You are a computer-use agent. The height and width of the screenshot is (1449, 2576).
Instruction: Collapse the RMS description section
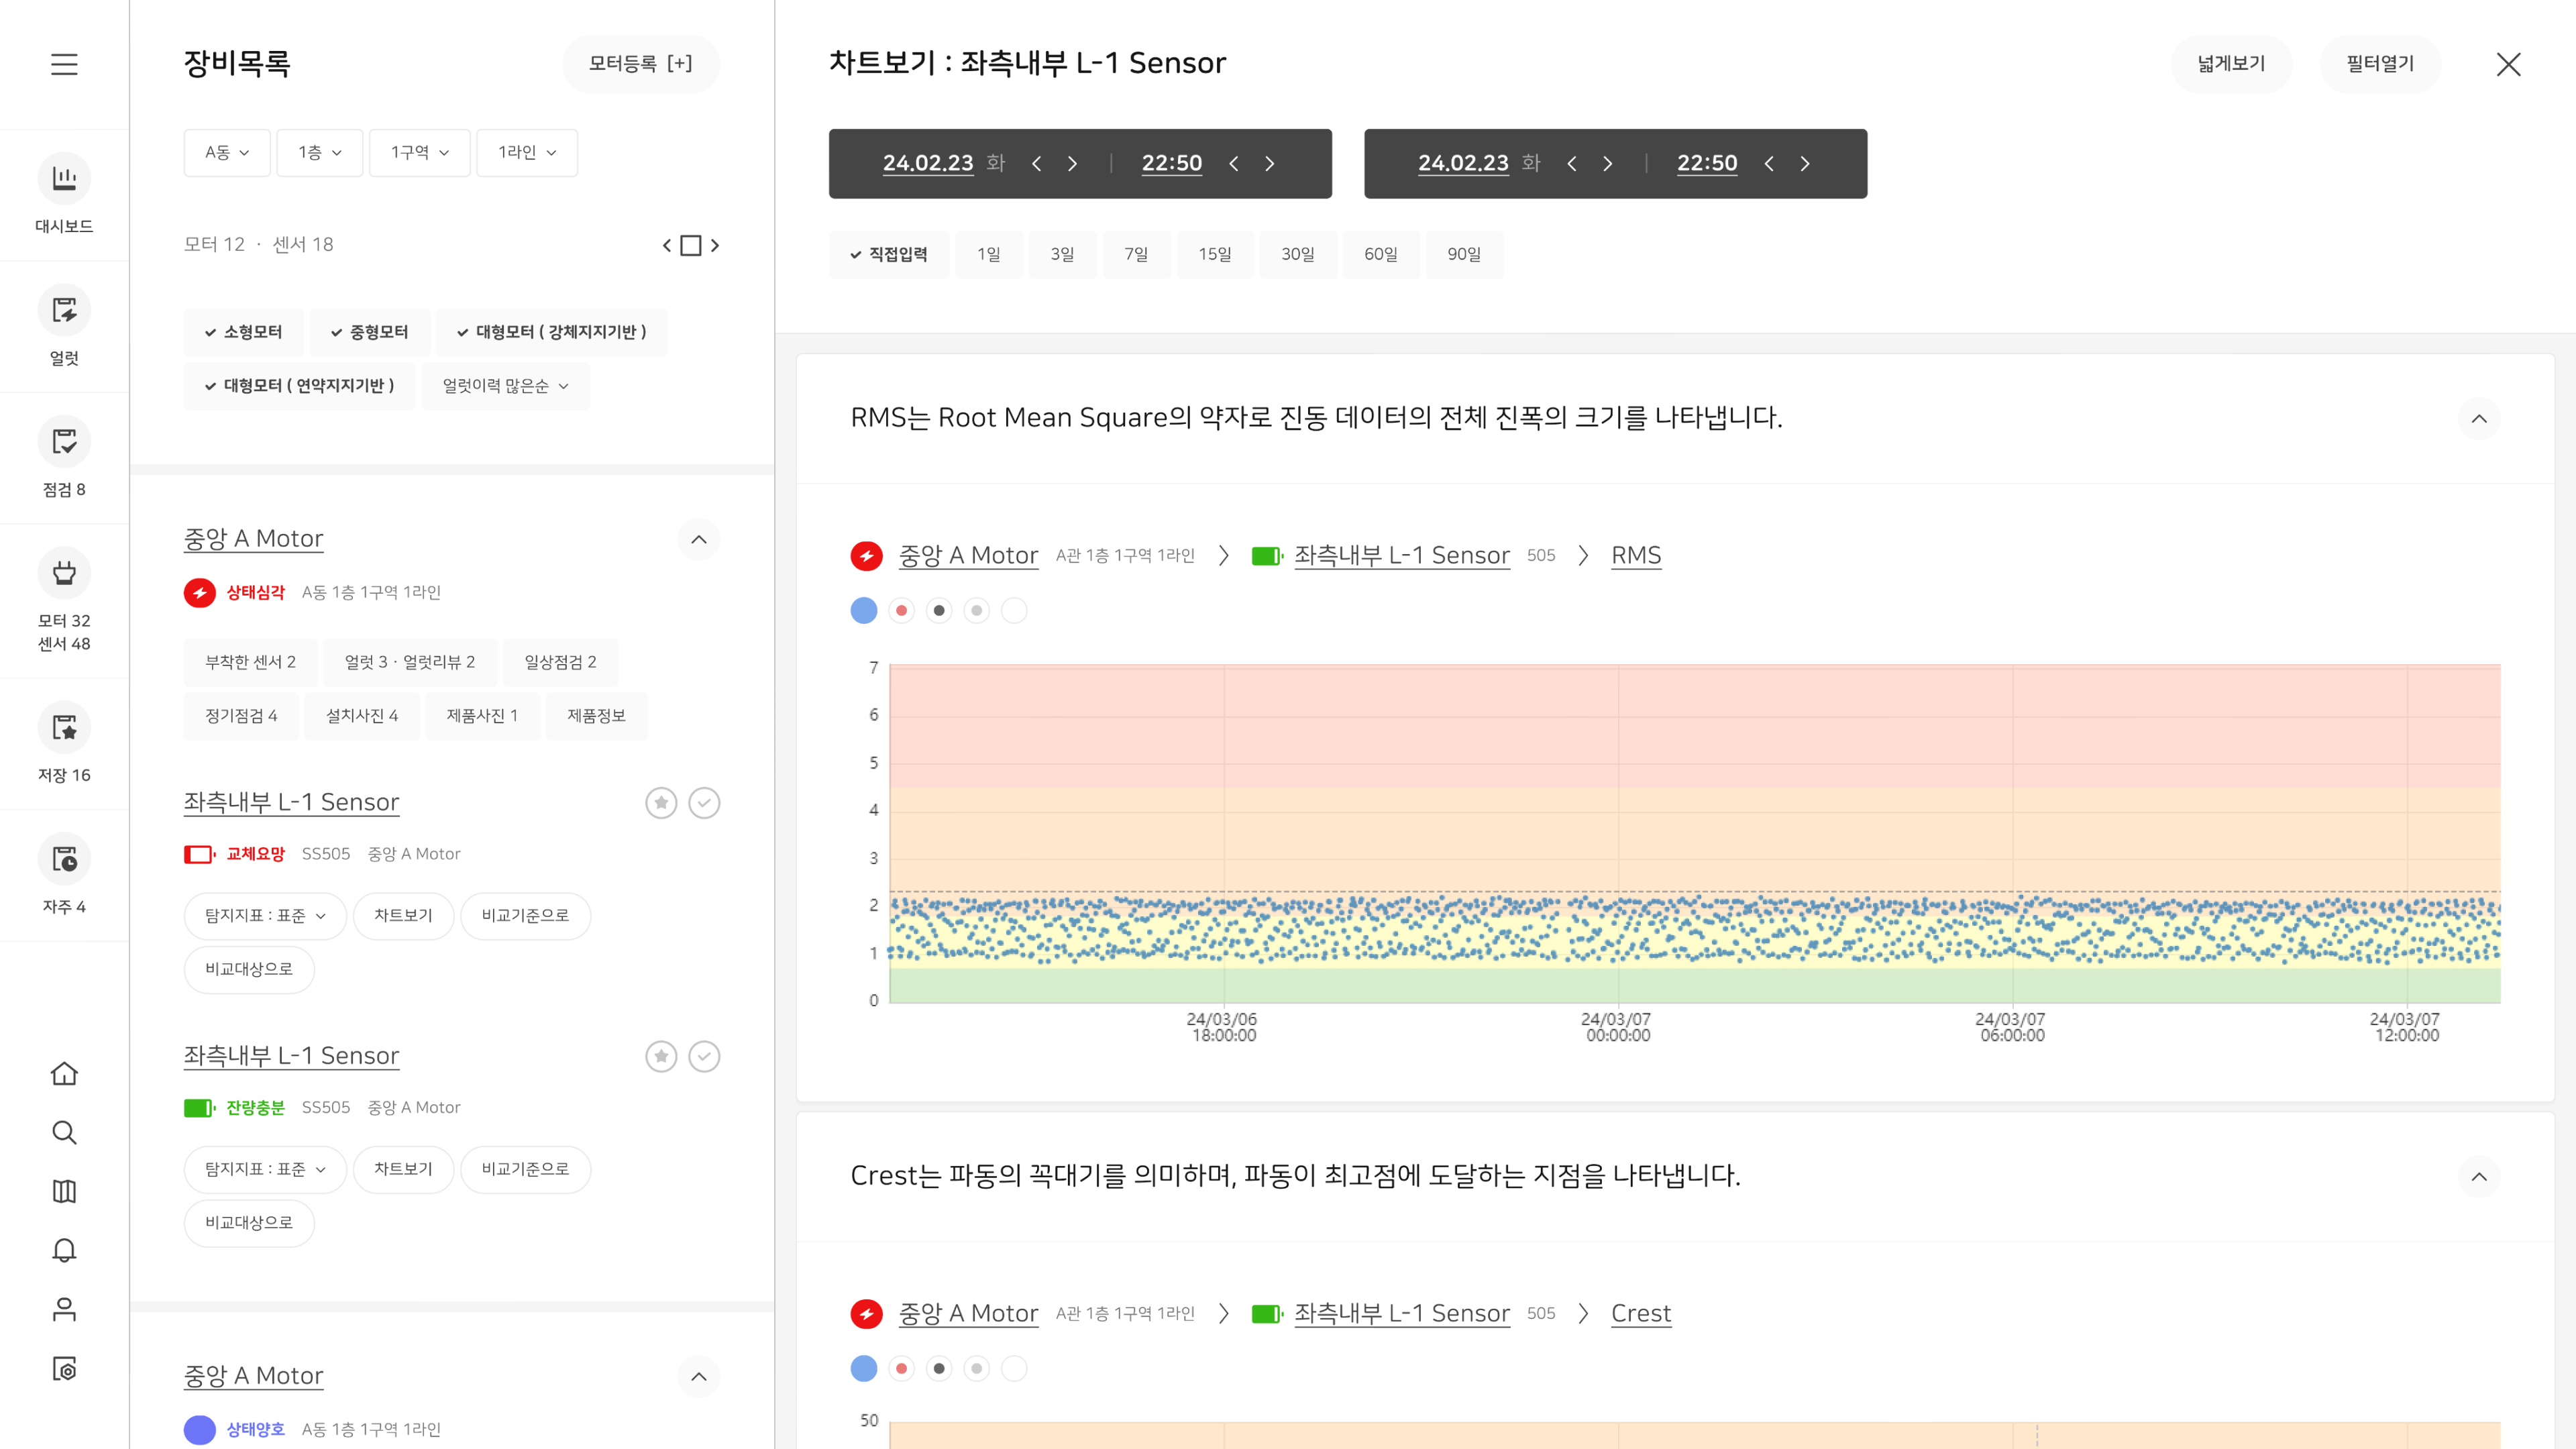(x=2479, y=418)
